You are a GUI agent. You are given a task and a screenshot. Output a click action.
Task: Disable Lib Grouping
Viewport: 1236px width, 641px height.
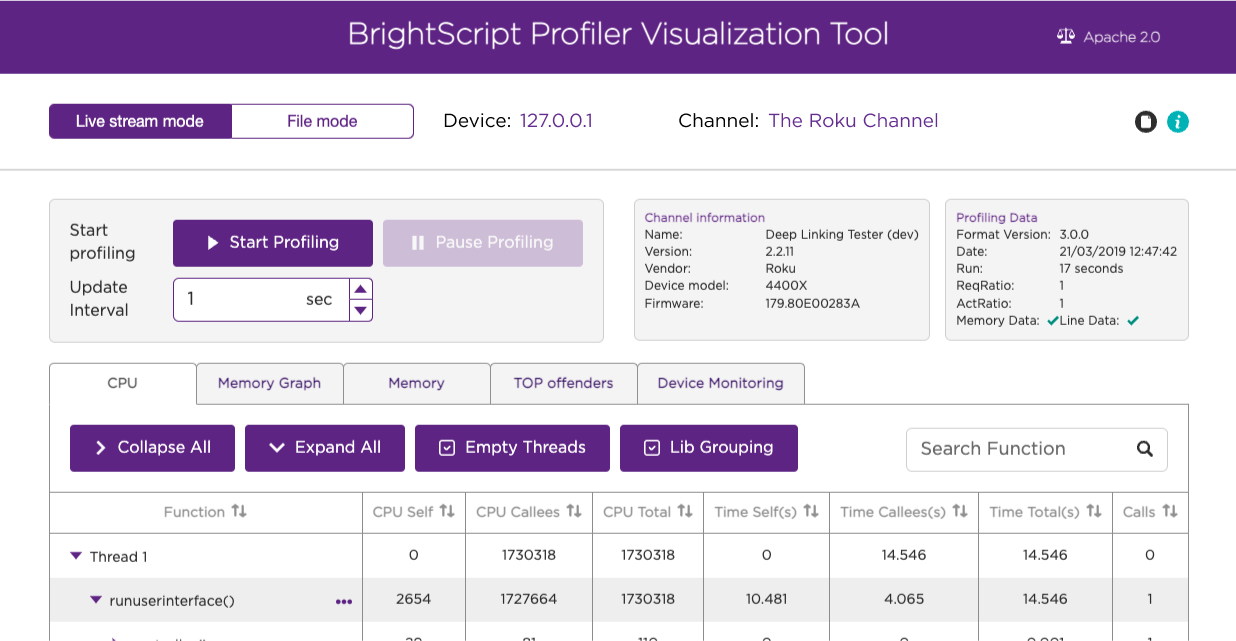click(708, 448)
